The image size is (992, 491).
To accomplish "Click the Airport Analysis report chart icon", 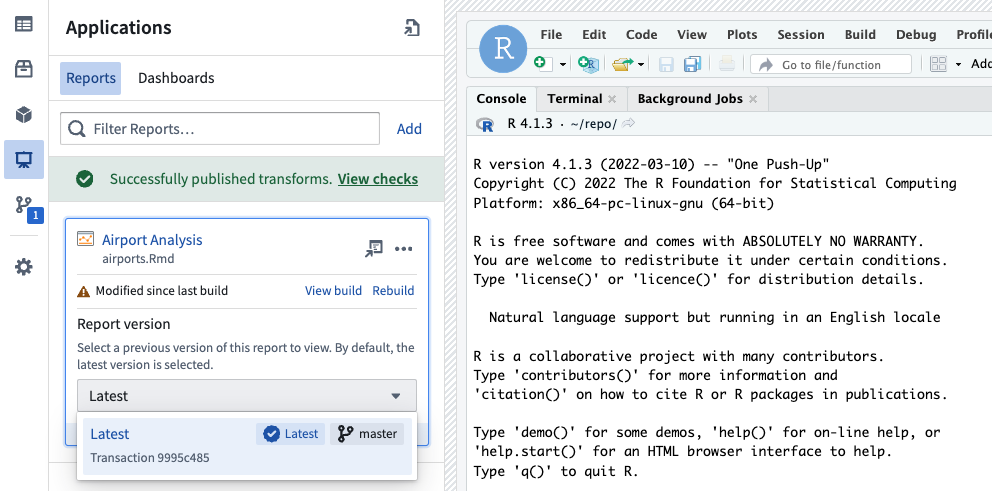I will [85, 239].
